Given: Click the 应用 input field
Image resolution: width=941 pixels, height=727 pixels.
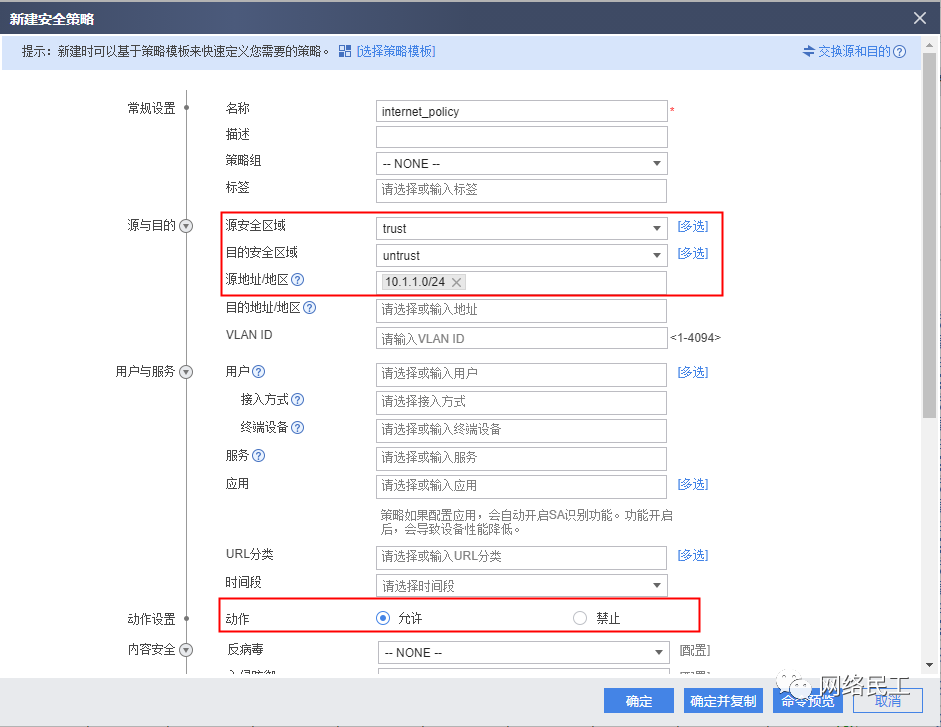Looking at the screenshot, I should pos(522,486).
